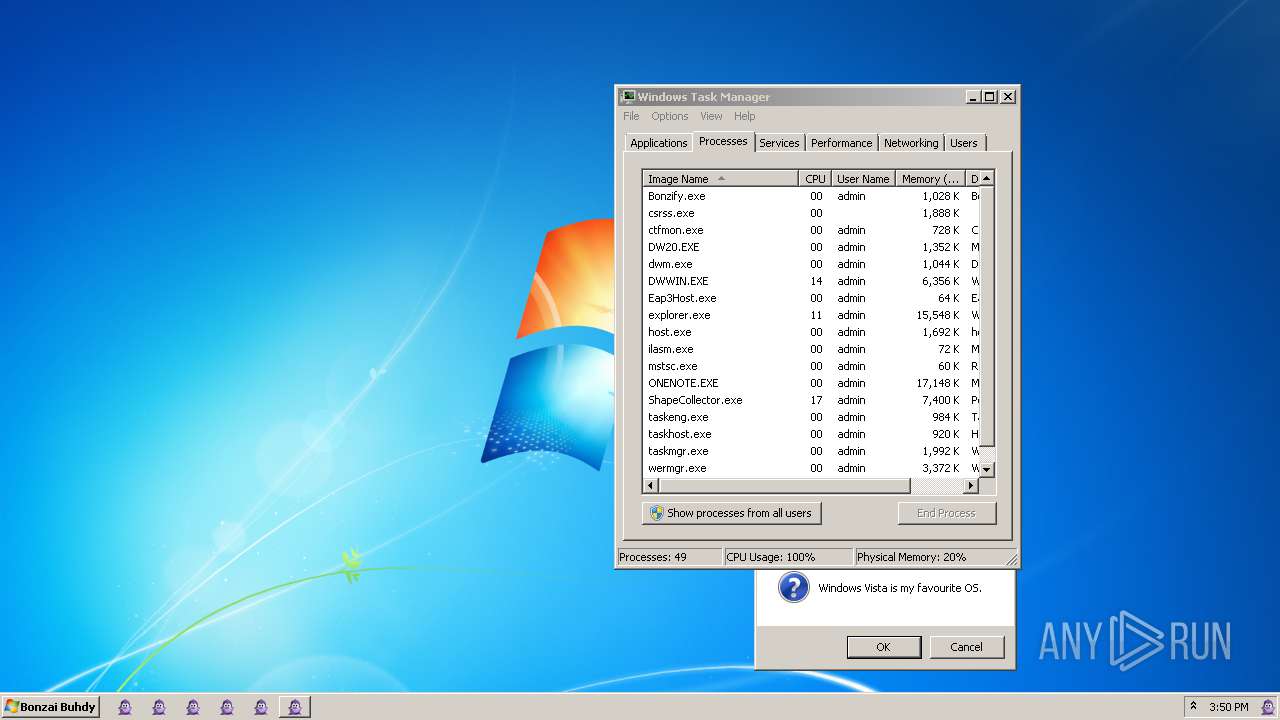Viewport: 1280px width, 720px height.
Task: Select the ctfmon.exe process
Action: (811, 230)
